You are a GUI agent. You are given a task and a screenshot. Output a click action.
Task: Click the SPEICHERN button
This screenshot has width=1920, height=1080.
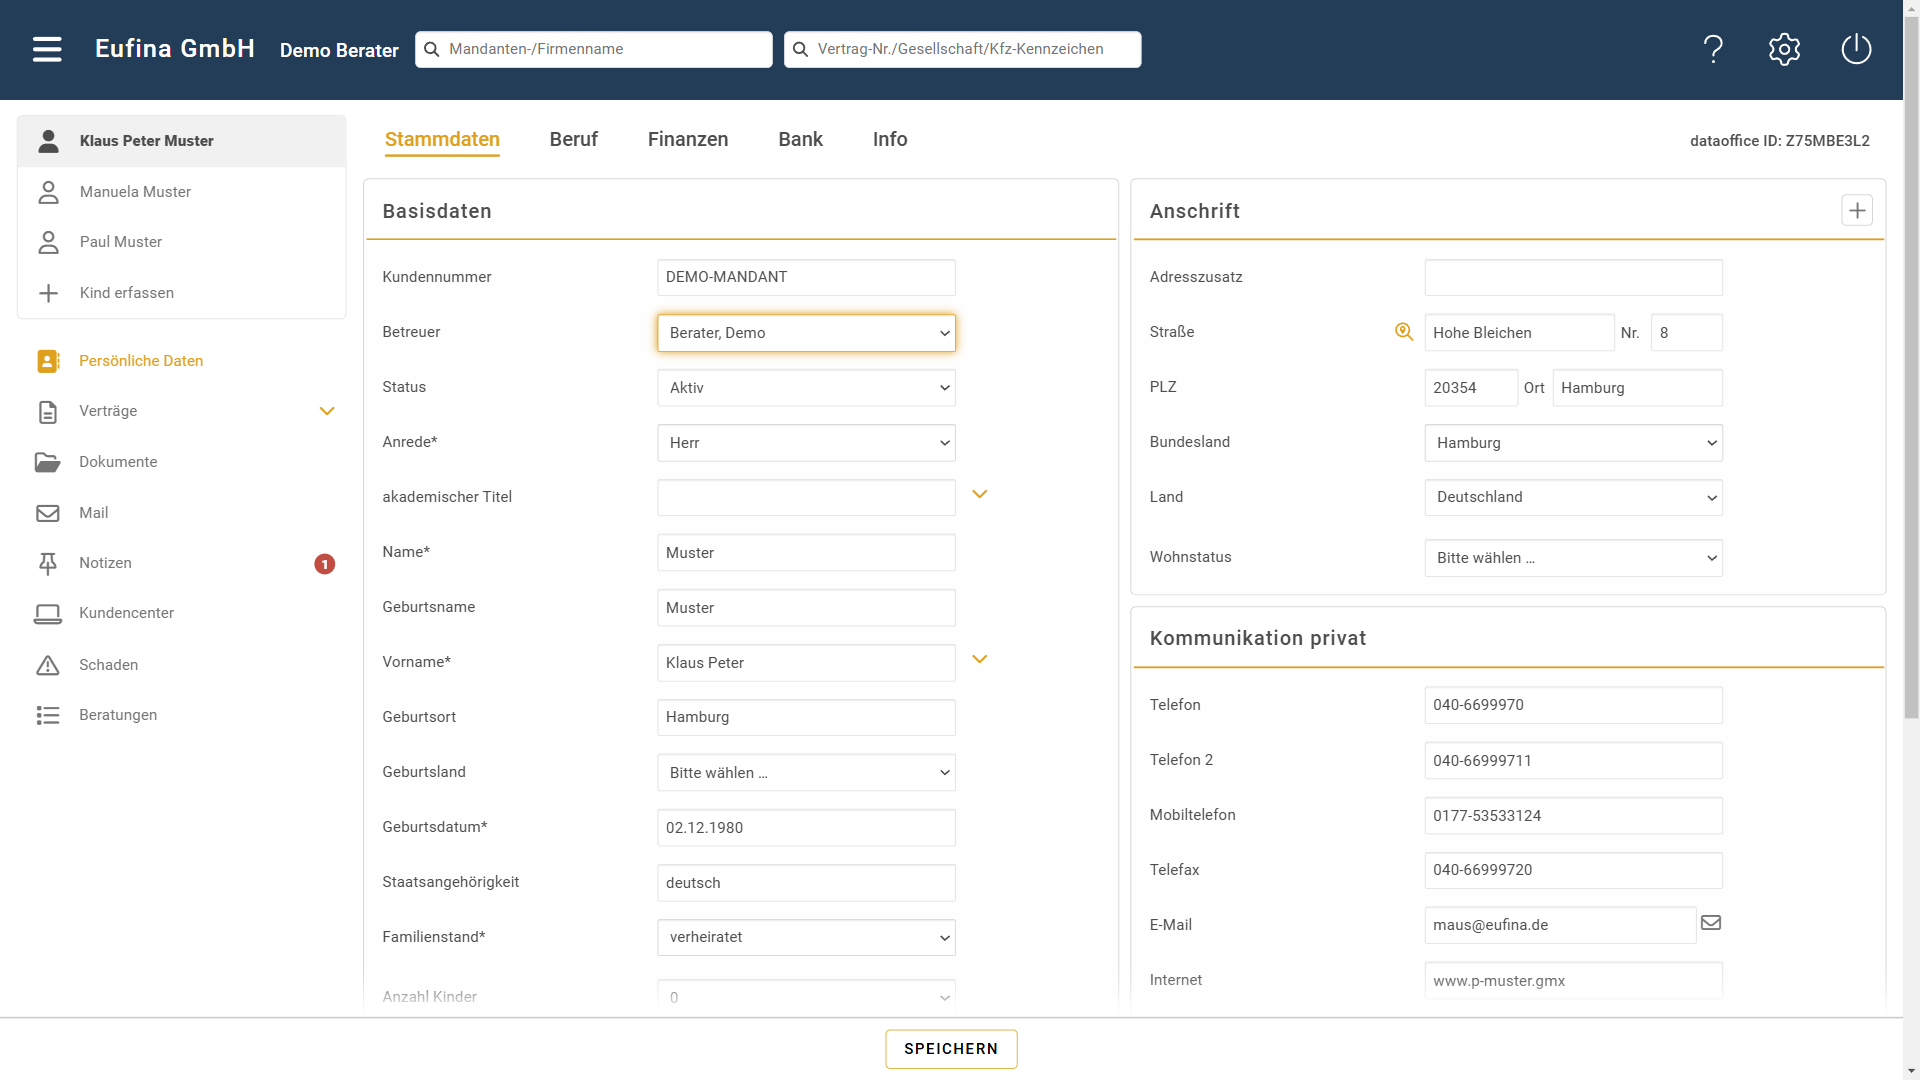951,1049
